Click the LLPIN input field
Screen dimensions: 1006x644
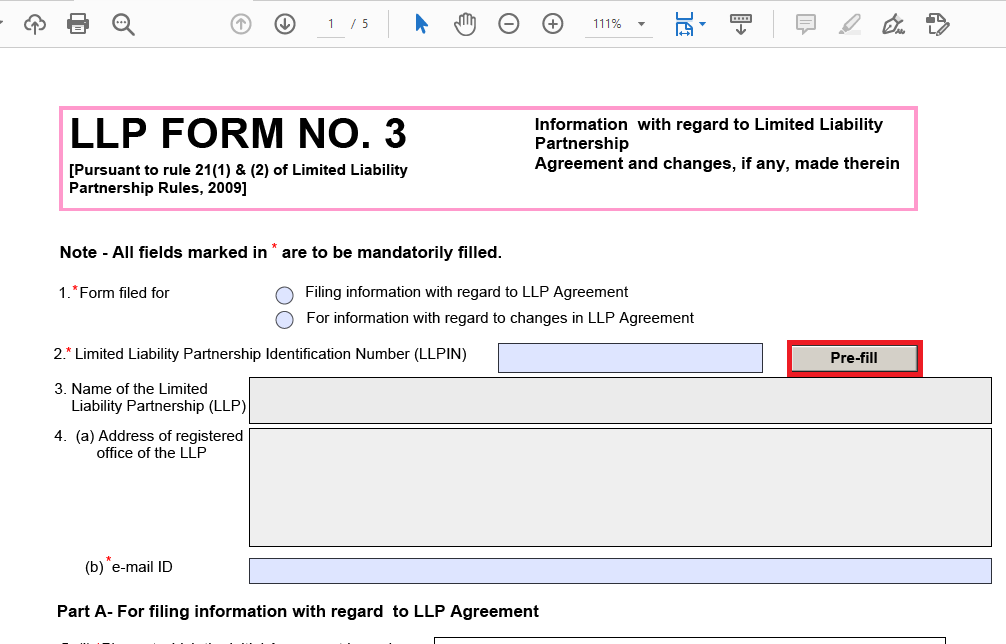[630, 357]
